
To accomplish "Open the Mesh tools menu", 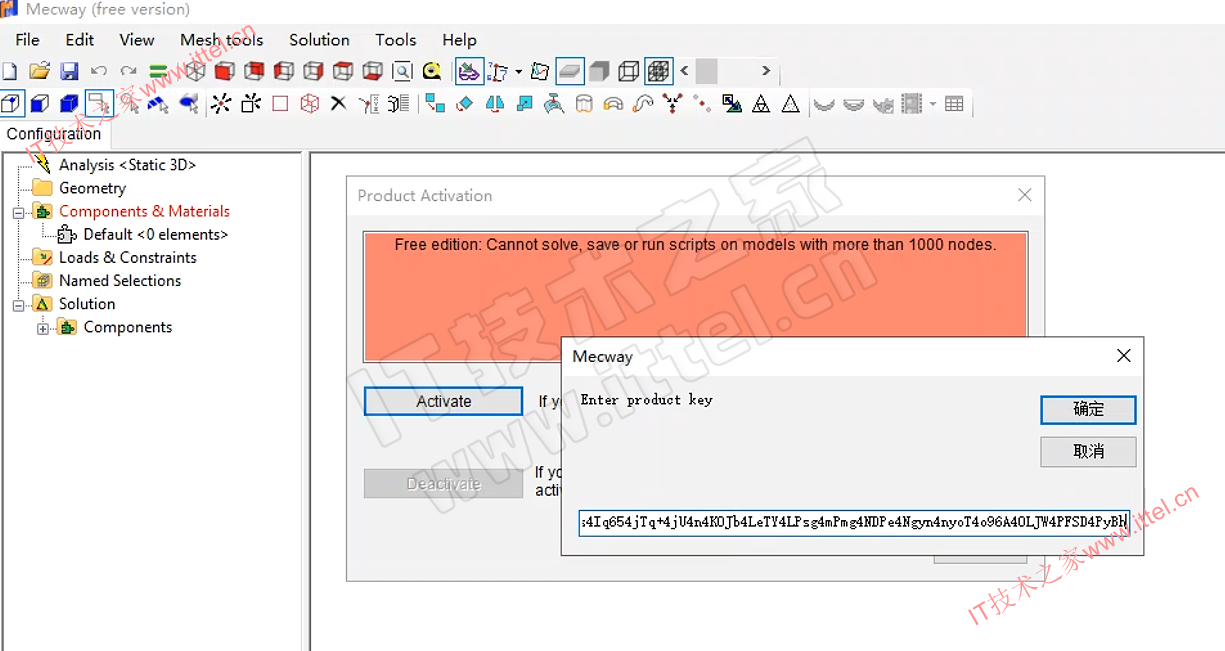I will [222, 40].
